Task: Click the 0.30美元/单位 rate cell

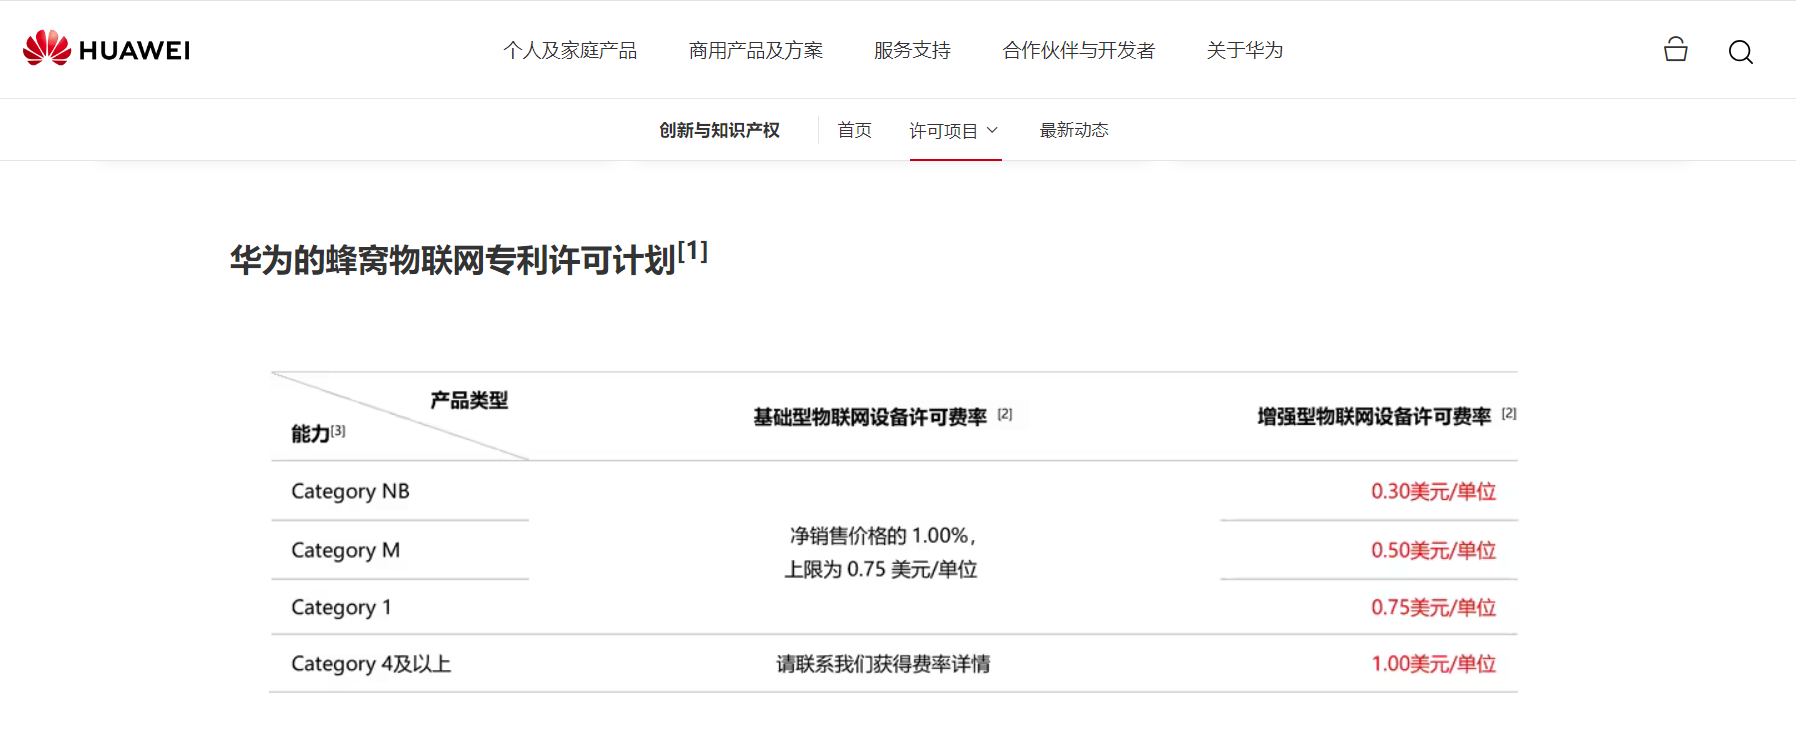Action: click(x=1433, y=491)
